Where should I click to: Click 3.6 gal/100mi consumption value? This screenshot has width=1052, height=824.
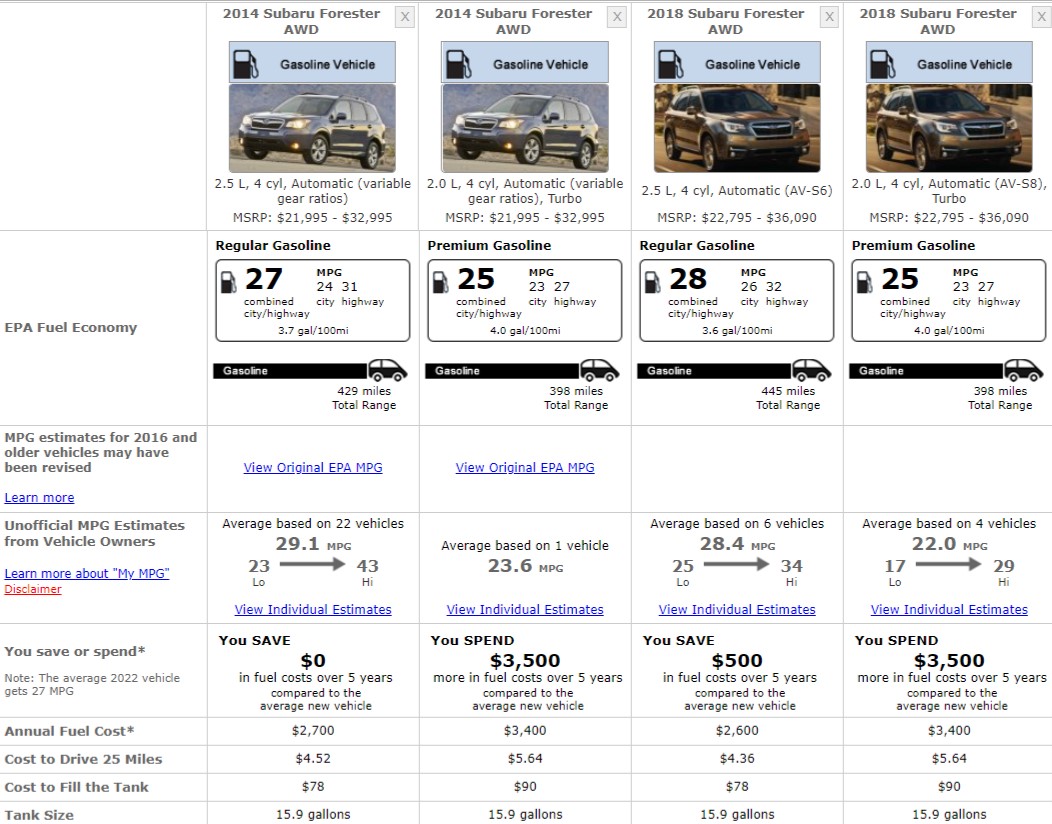[737, 331]
